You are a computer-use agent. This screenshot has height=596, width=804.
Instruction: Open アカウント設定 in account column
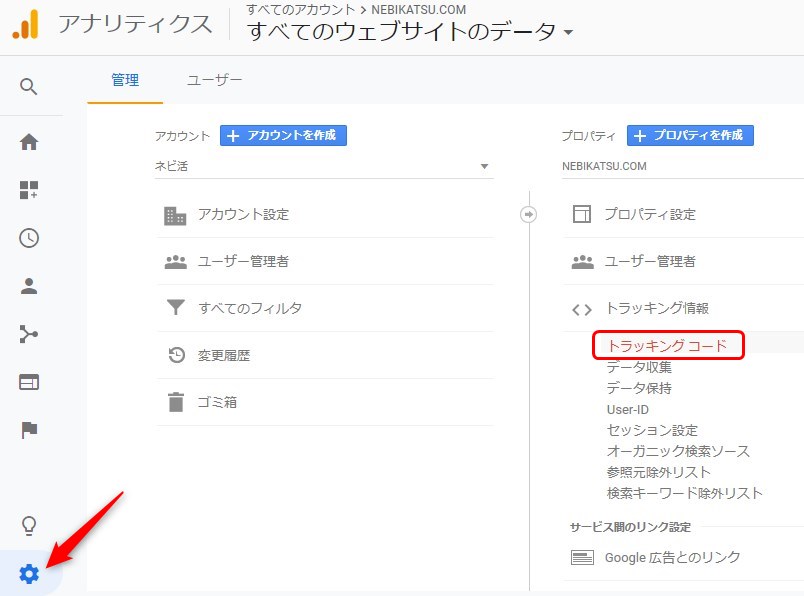(x=244, y=215)
